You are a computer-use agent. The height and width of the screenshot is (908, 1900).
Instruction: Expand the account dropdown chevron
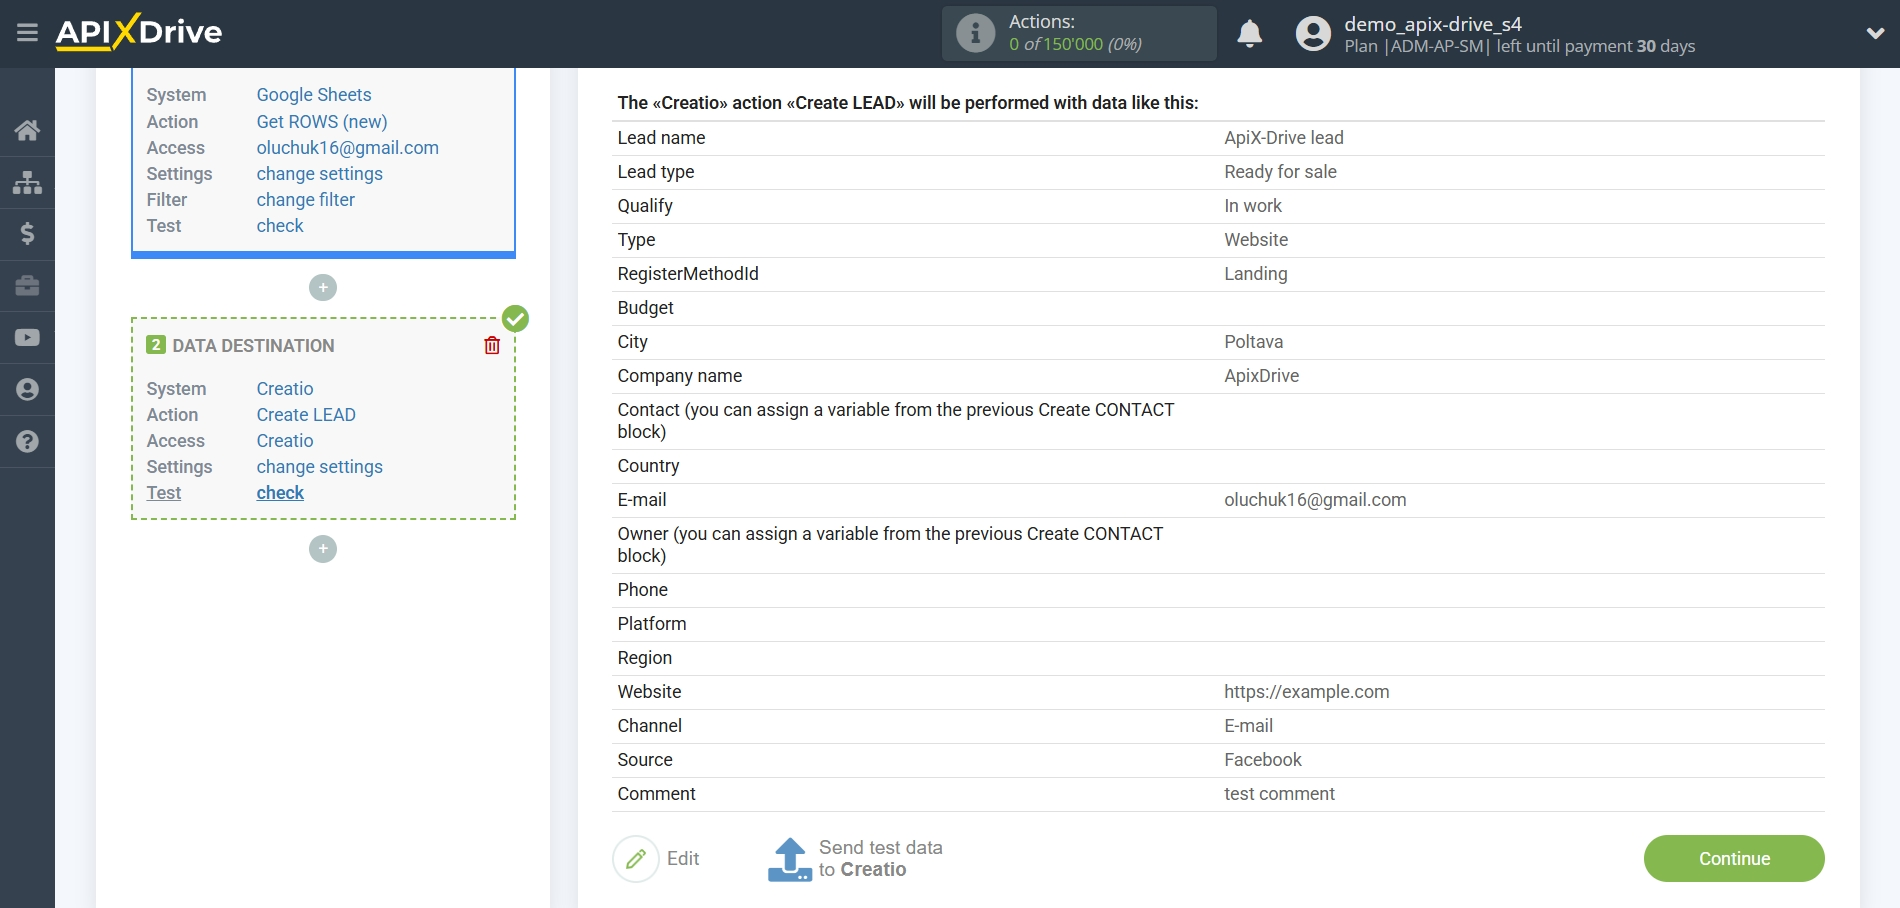tap(1875, 33)
